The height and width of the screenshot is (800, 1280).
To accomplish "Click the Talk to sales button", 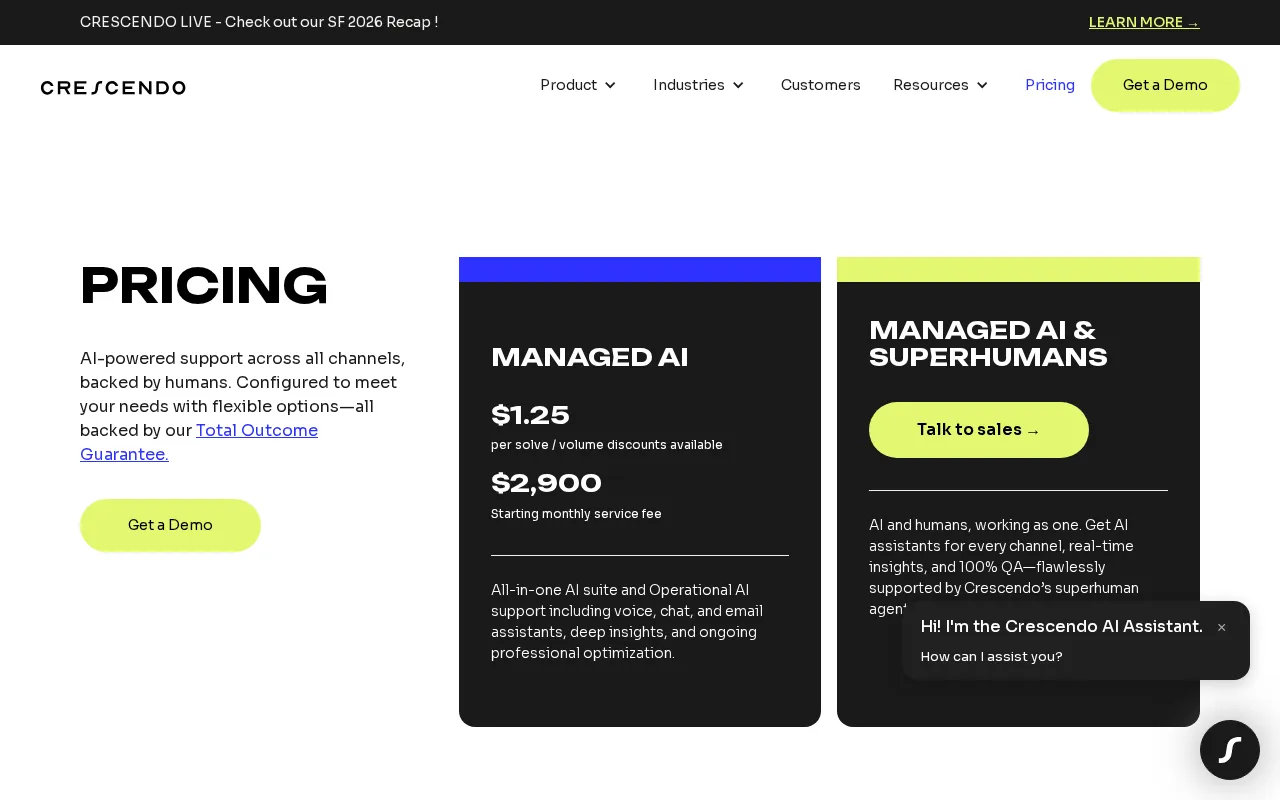I will pos(979,430).
